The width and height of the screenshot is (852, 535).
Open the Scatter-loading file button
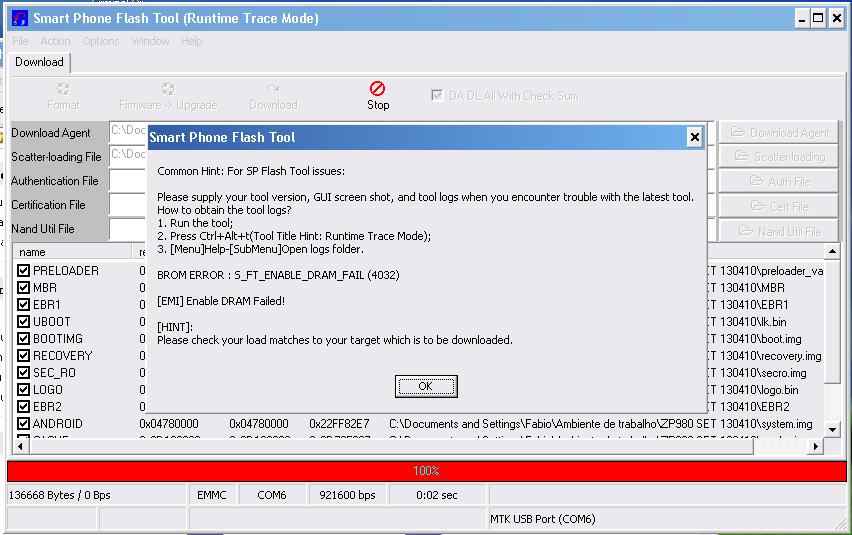point(779,156)
